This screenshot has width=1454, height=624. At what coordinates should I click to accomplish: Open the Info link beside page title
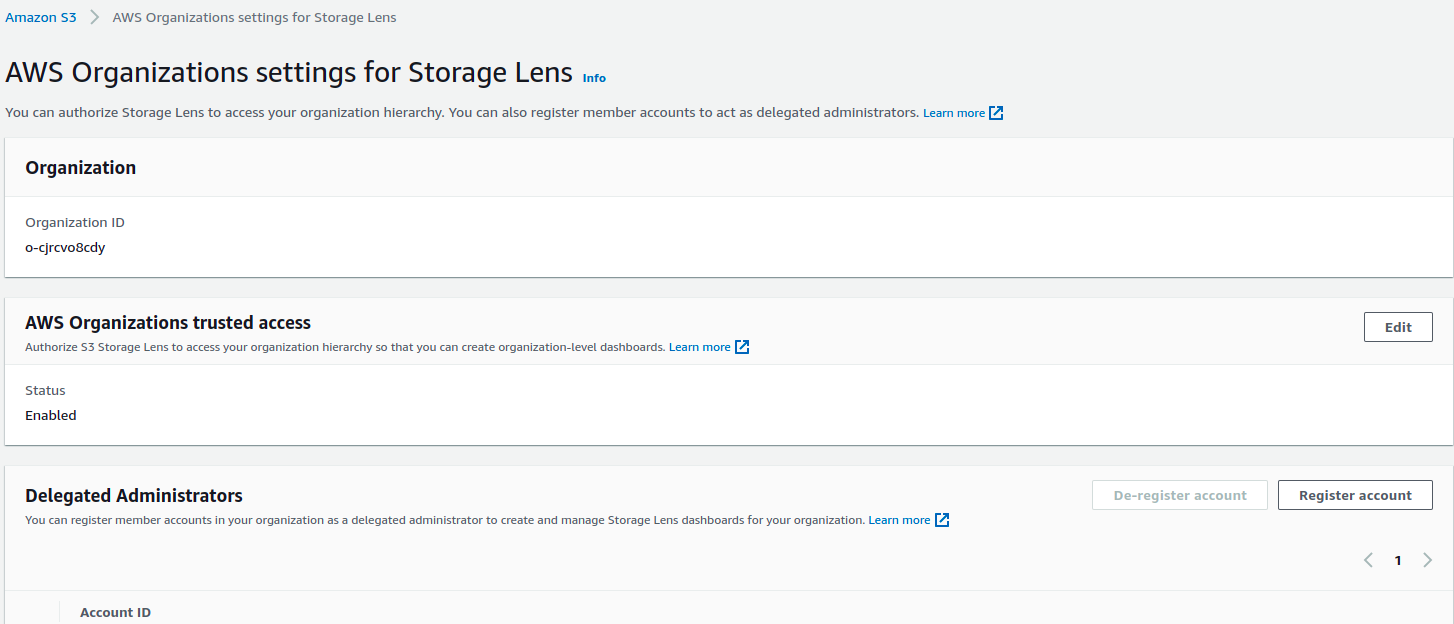594,78
